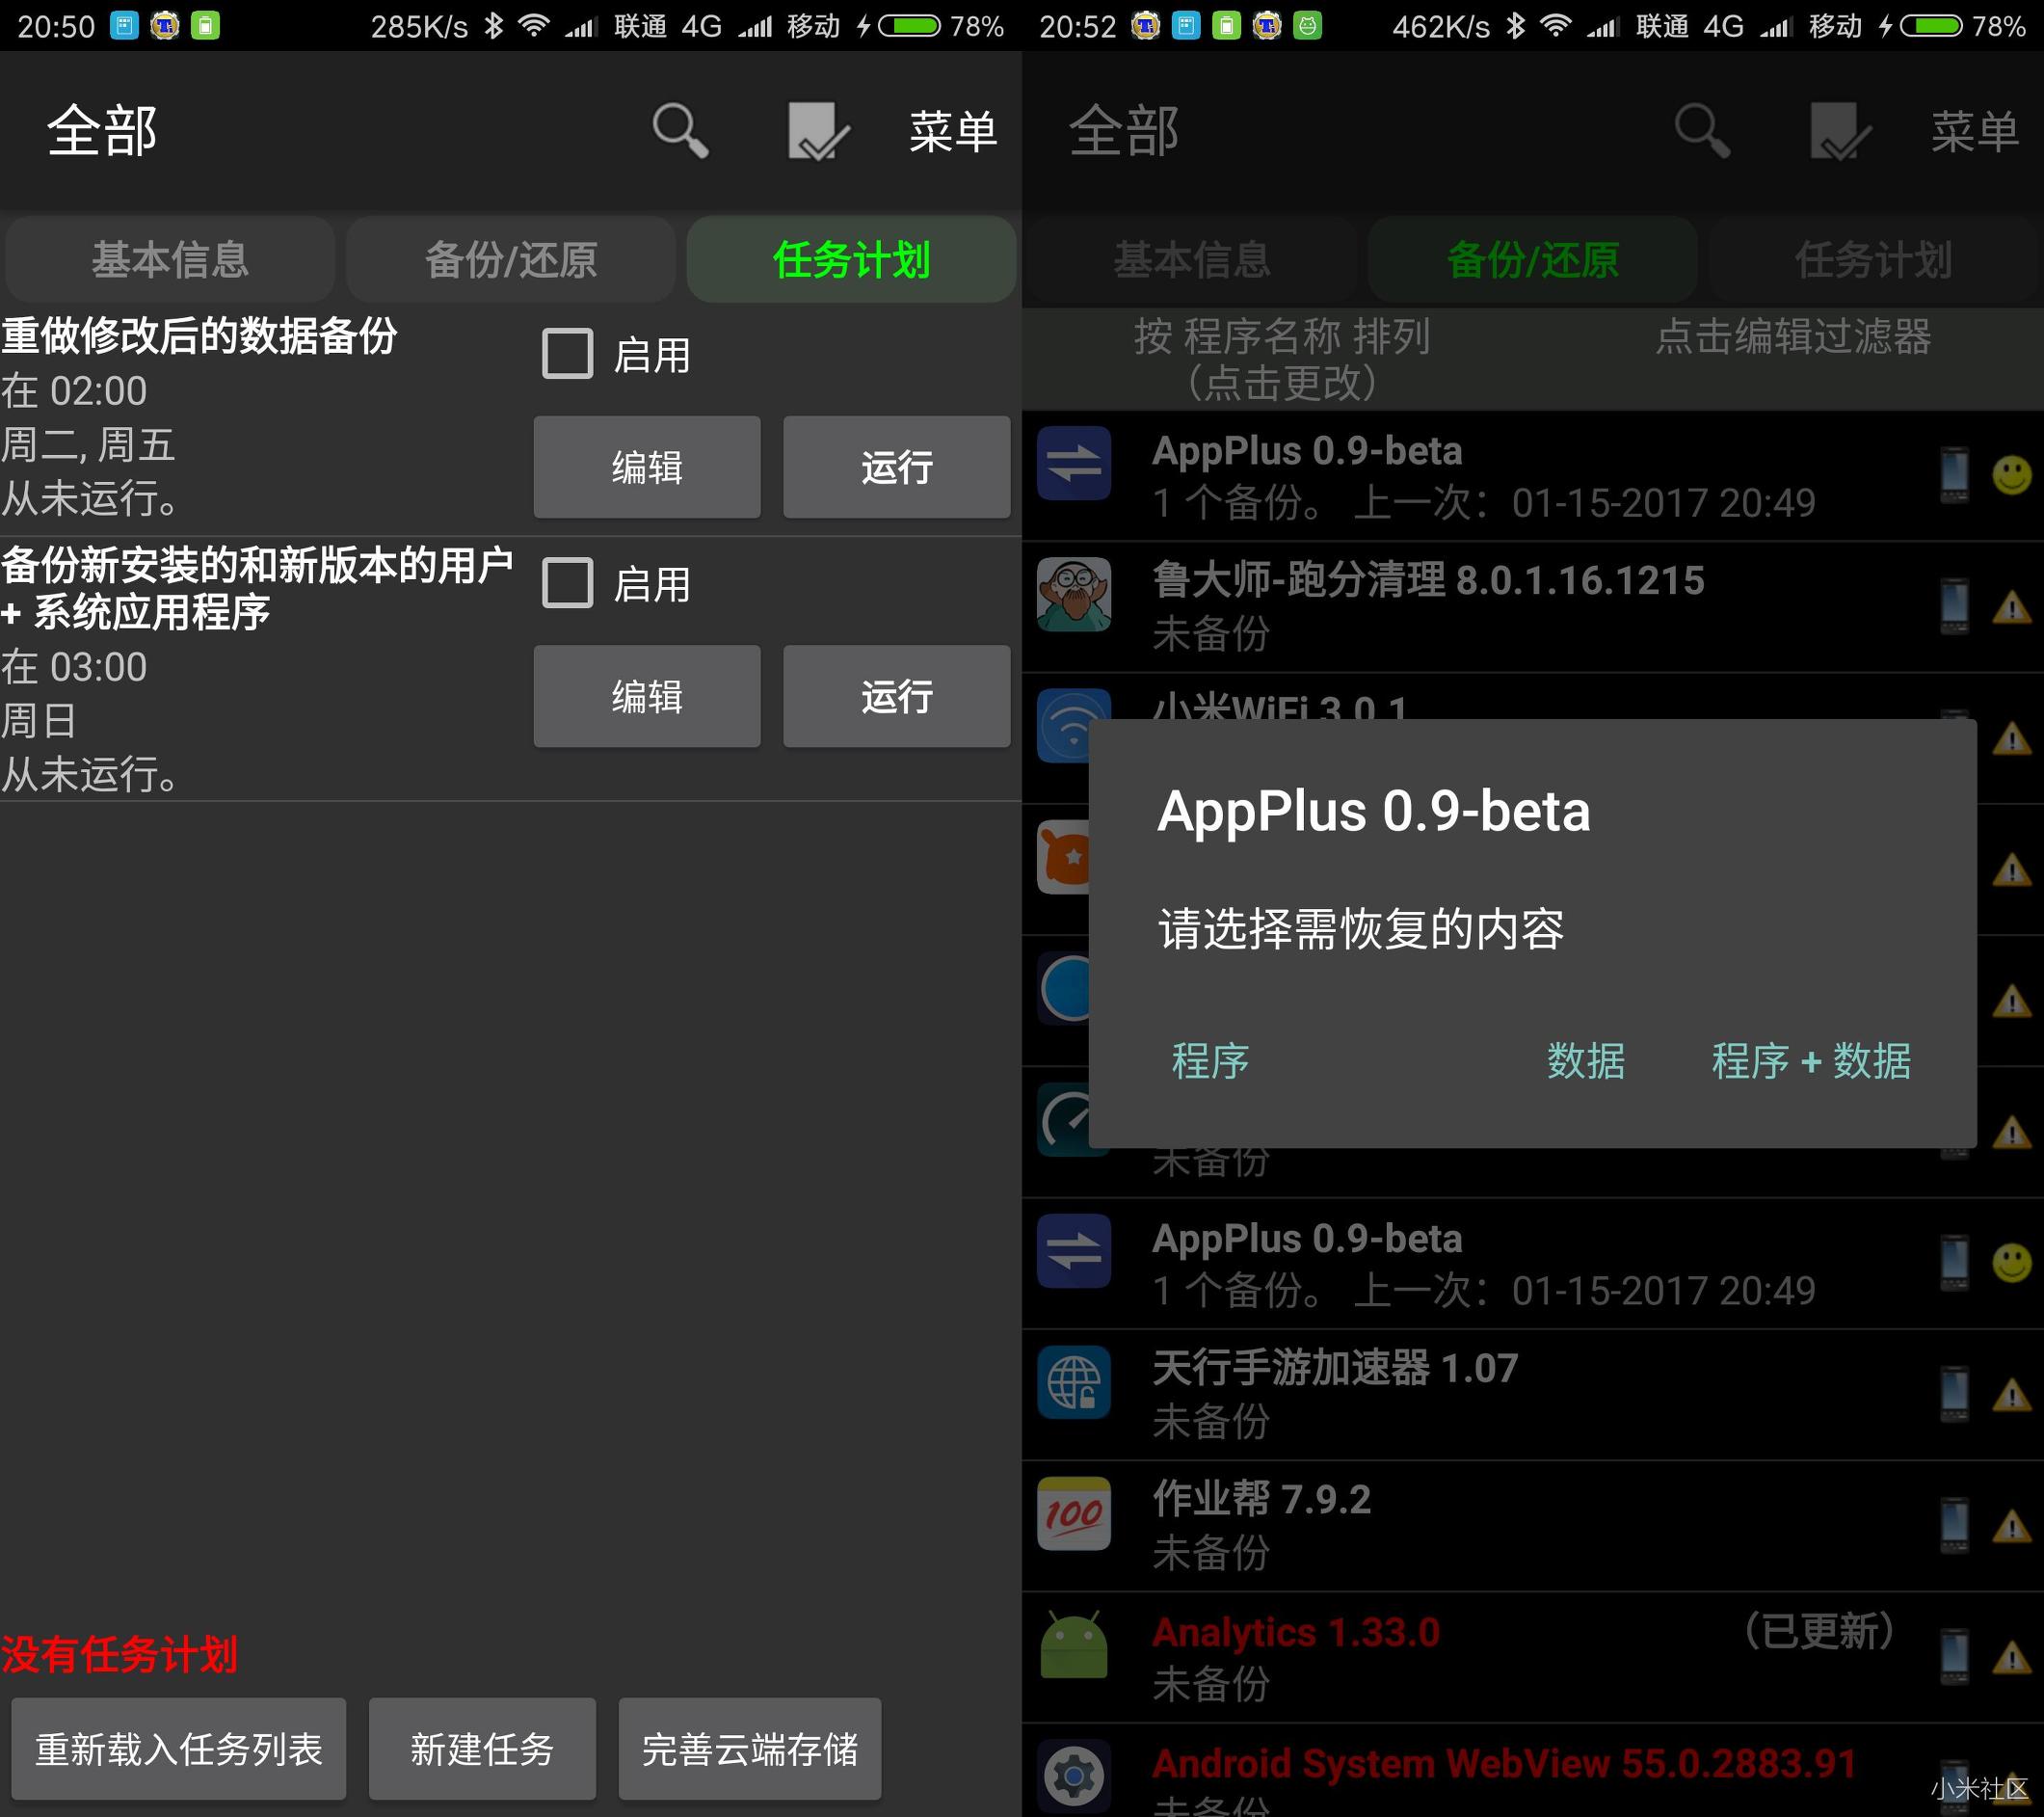2044x1817 pixels.
Task: Tap the 天行手游加速器 globe icon
Action: pyautogui.click(x=1074, y=1382)
